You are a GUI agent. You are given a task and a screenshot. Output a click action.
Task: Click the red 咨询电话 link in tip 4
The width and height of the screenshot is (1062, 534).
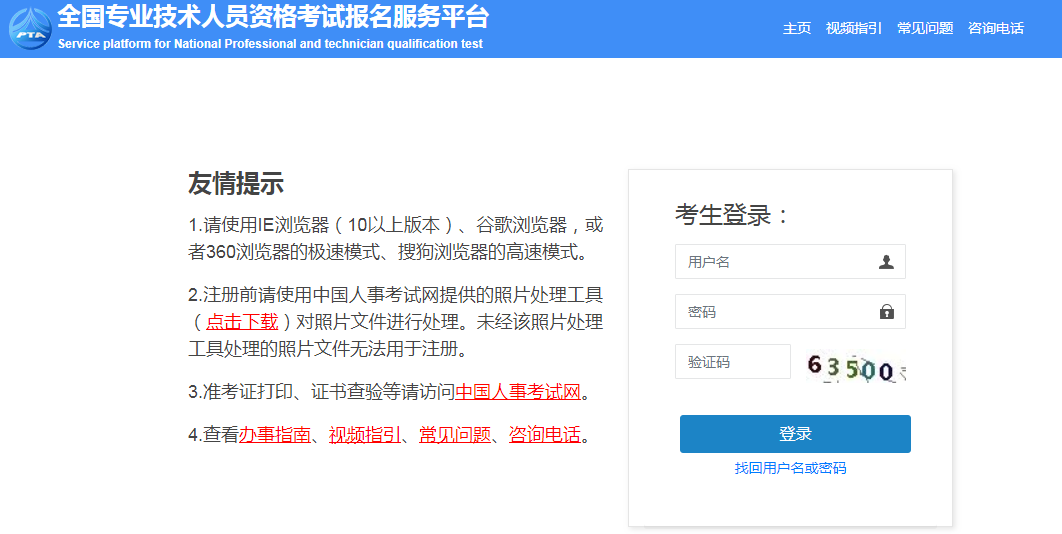[544, 435]
